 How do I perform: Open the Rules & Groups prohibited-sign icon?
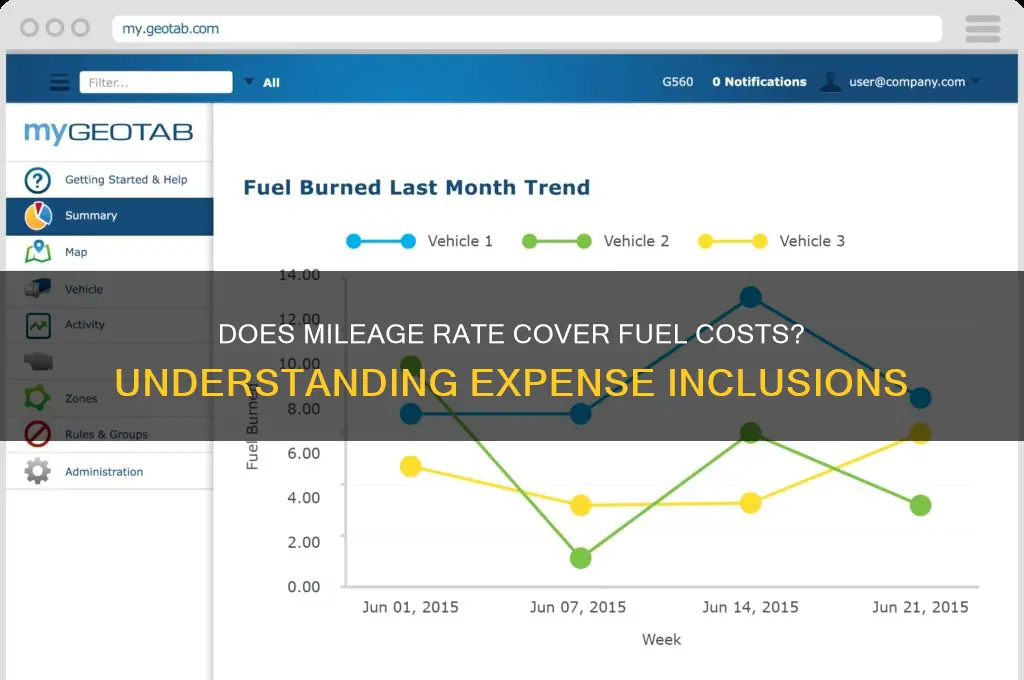pyautogui.click(x=37, y=434)
